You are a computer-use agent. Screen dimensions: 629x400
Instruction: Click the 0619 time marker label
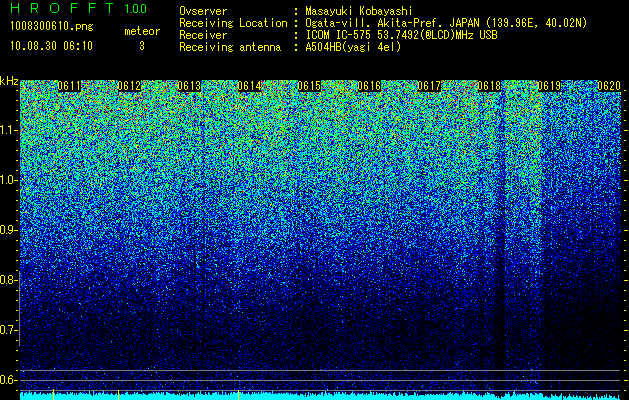(x=549, y=86)
